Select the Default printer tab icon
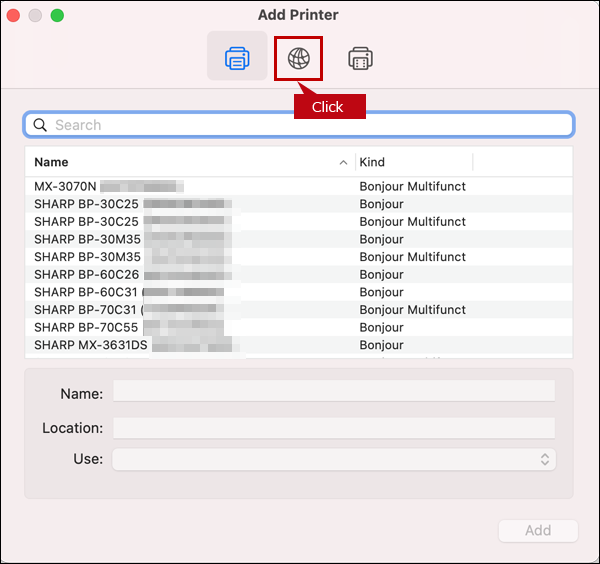The width and height of the screenshot is (600, 564). (237, 58)
